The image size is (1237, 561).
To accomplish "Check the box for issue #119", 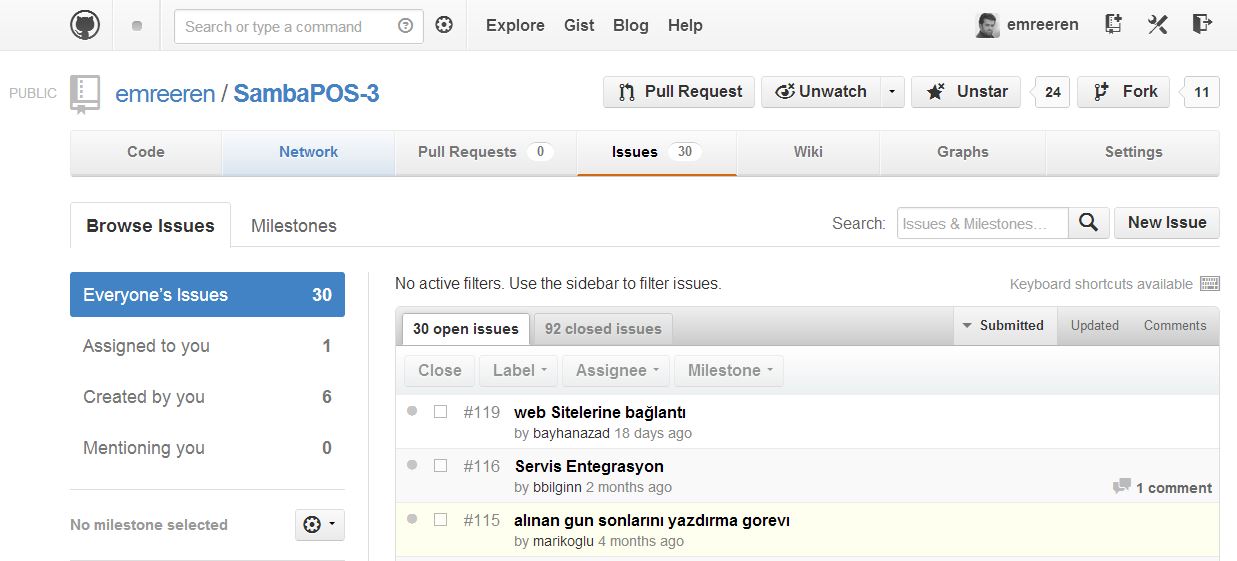I will coord(440,412).
